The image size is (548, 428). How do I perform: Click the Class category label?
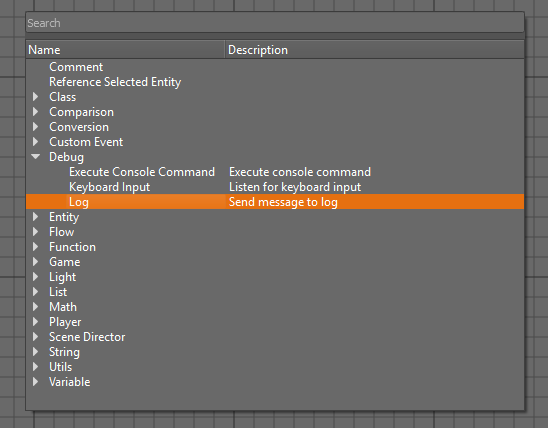pyautogui.click(x=62, y=97)
